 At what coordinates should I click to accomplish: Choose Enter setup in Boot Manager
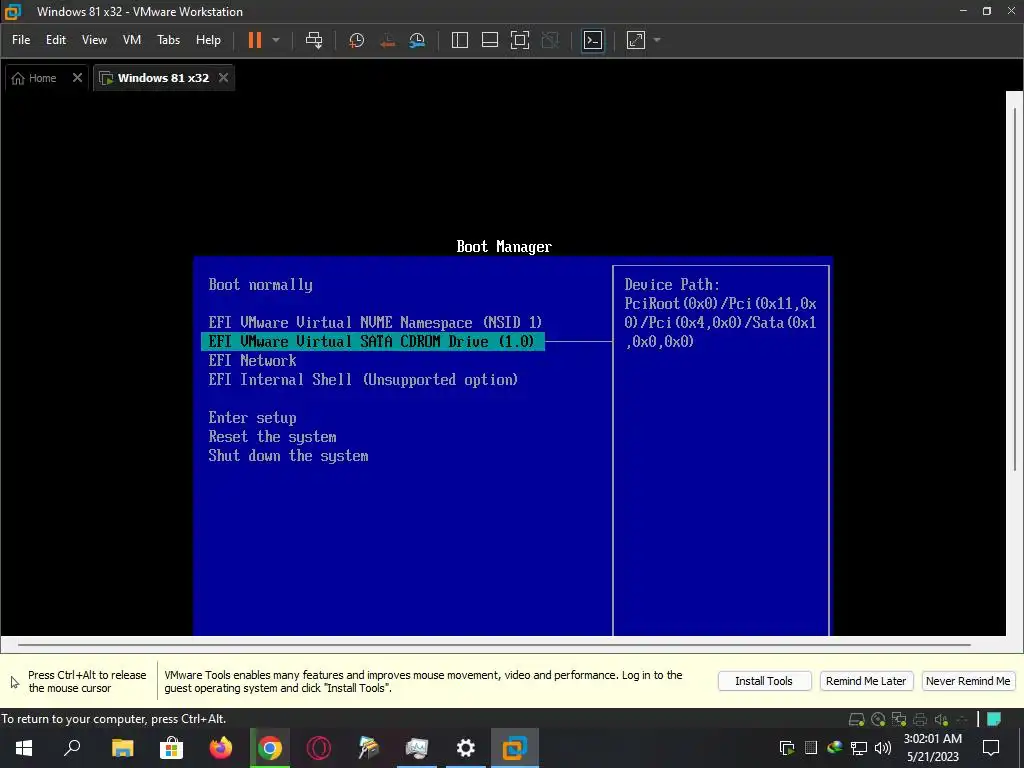253,418
